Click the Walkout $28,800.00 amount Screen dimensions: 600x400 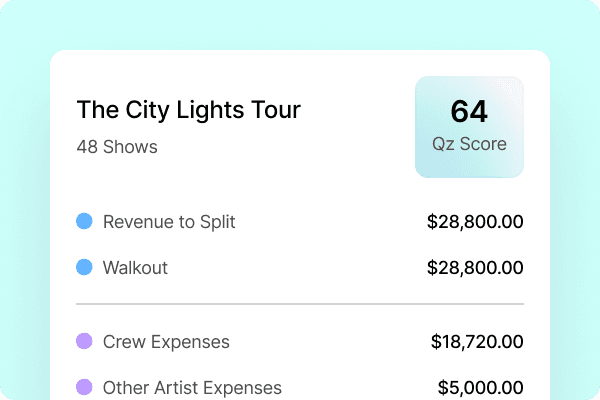point(475,268)
